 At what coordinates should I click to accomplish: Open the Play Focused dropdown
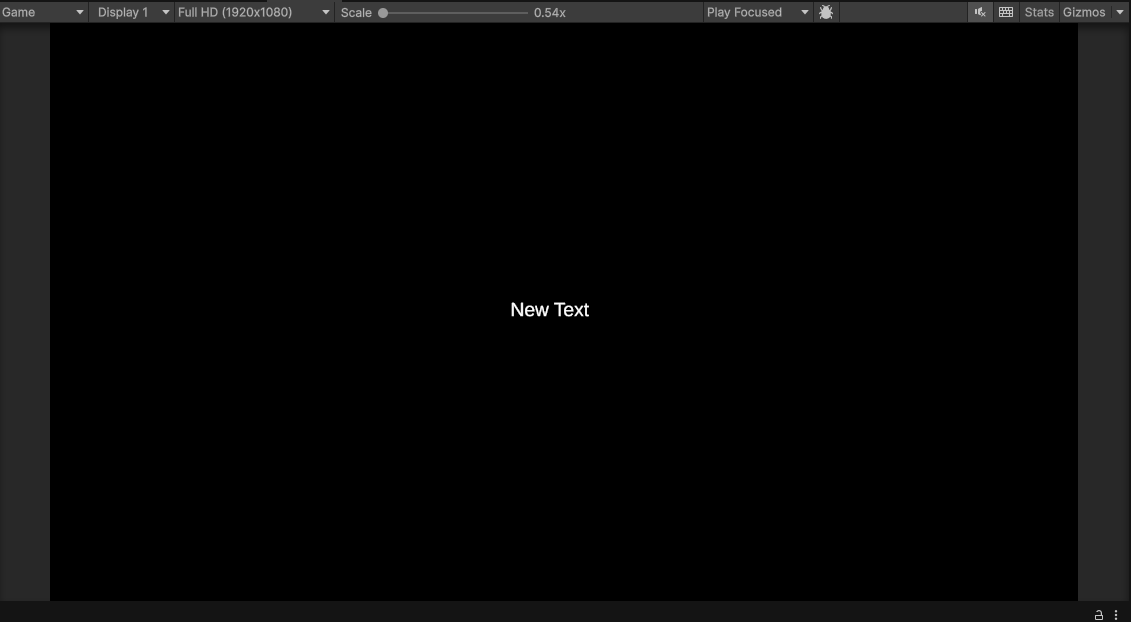tap(757, 12)
